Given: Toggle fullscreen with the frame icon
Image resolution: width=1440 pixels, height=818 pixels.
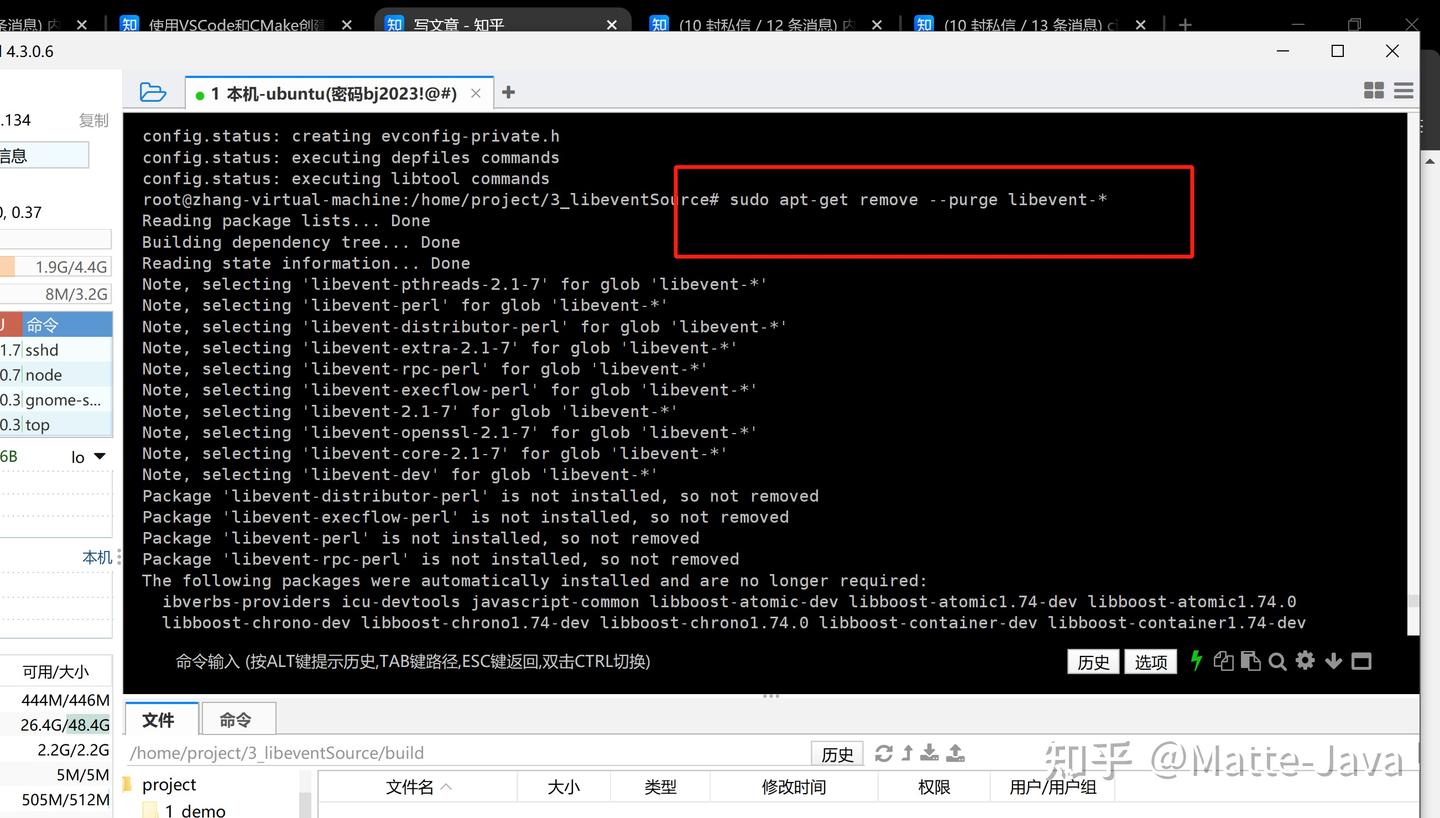Looking at the screenshot, I should [1361, 661].
